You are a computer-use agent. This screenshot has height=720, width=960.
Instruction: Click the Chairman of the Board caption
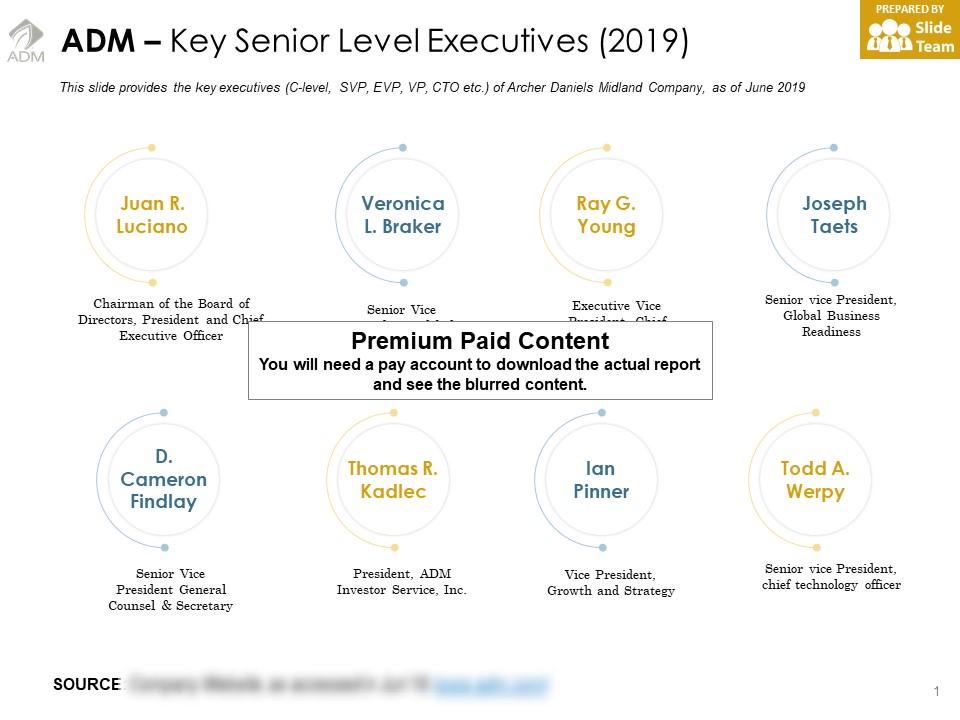[x=170, y=319]
